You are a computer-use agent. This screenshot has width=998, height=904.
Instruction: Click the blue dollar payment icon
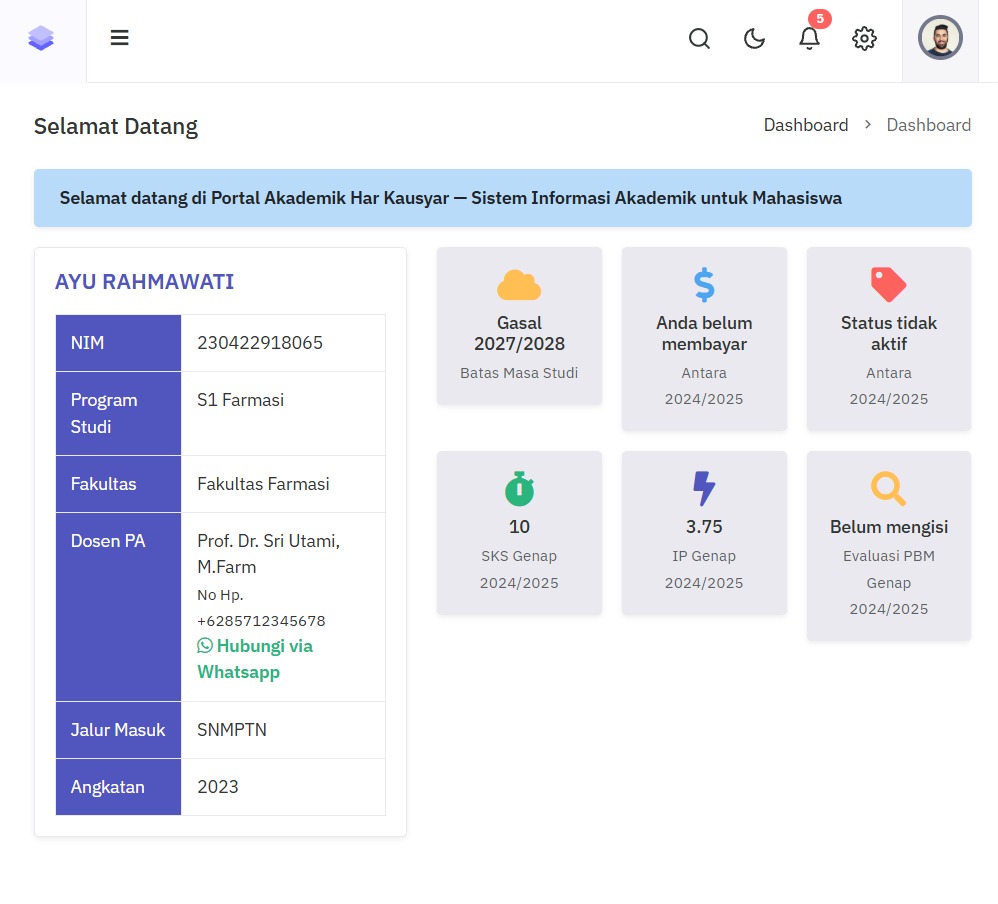click(704, 286)
